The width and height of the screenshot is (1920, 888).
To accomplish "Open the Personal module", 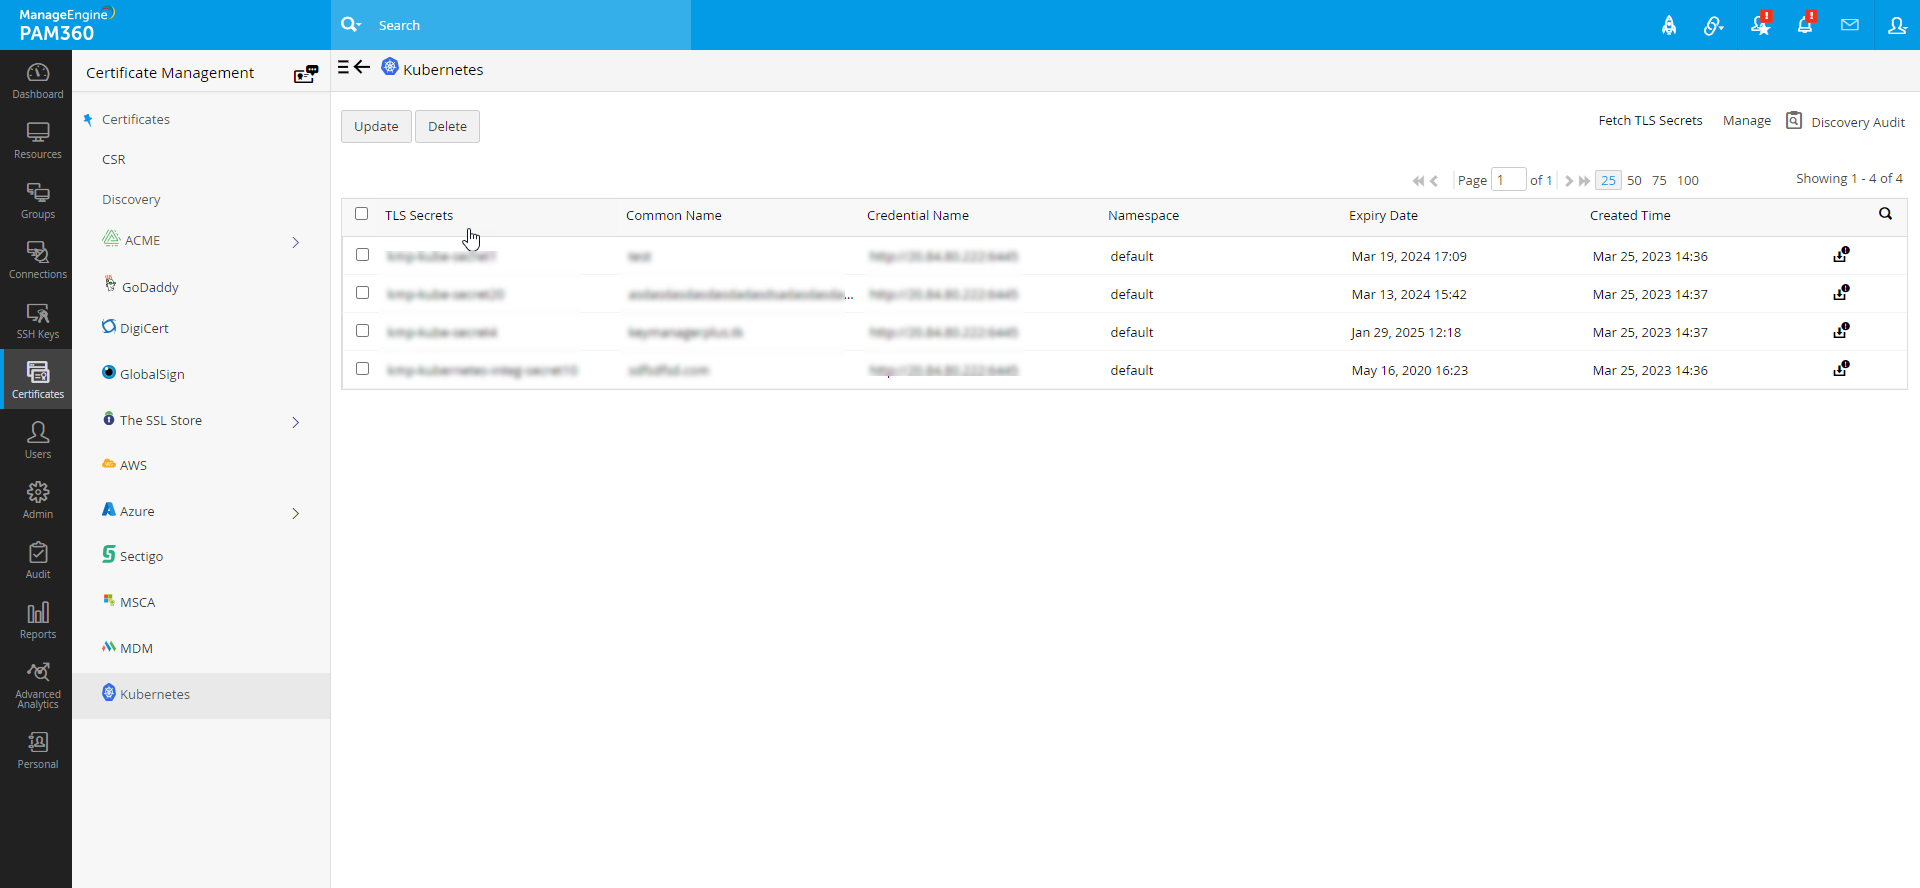I will pos(37,751).
